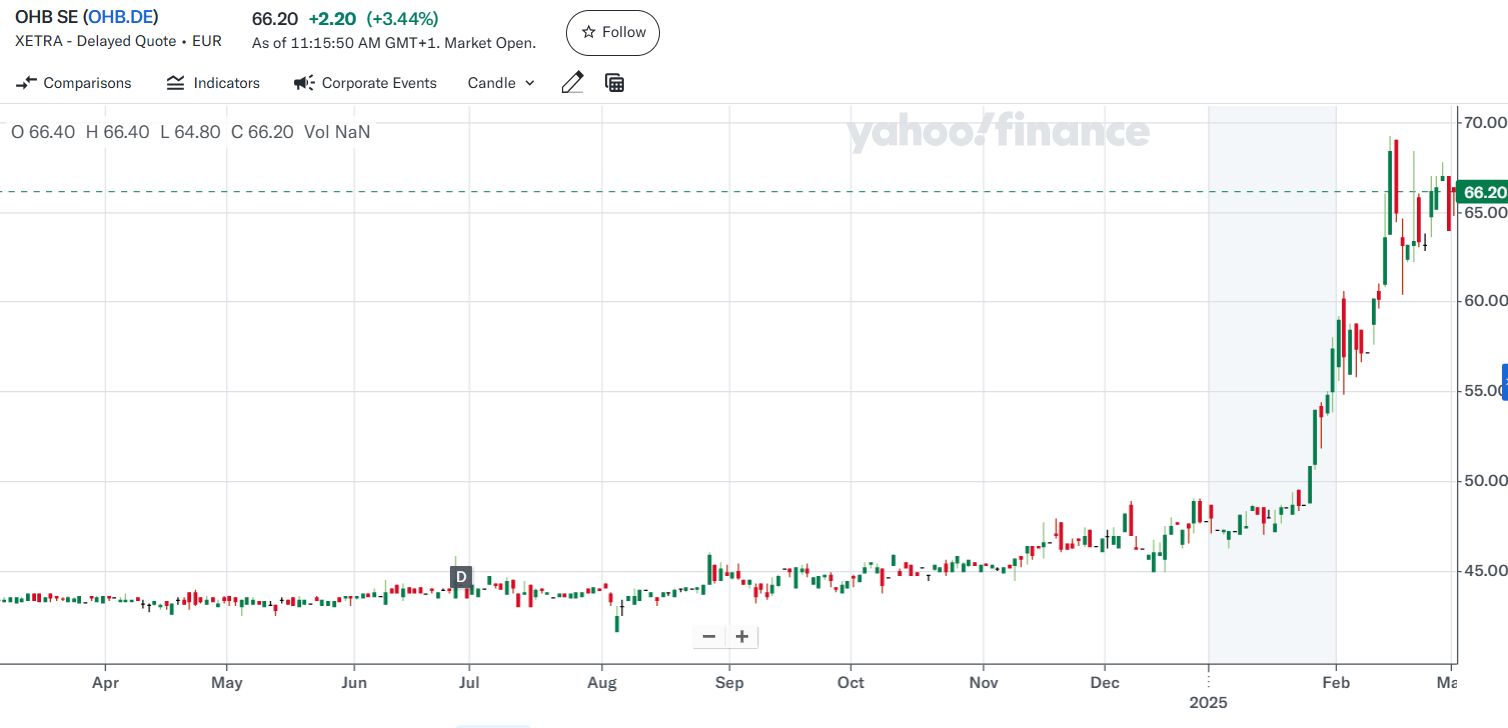Click the +2.20 price change value
The width and height of the screenshot is (1508, 728).
click(333, 19)
